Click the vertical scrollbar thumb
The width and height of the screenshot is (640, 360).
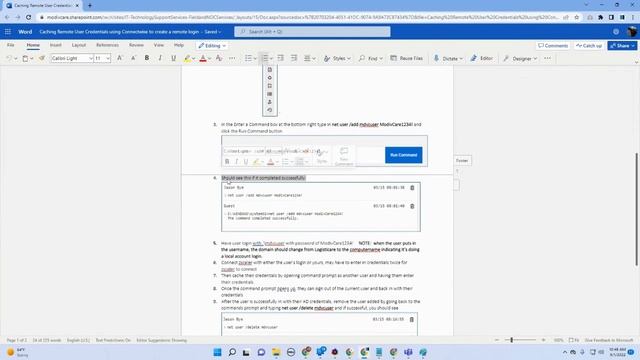(x=636, y=209)
